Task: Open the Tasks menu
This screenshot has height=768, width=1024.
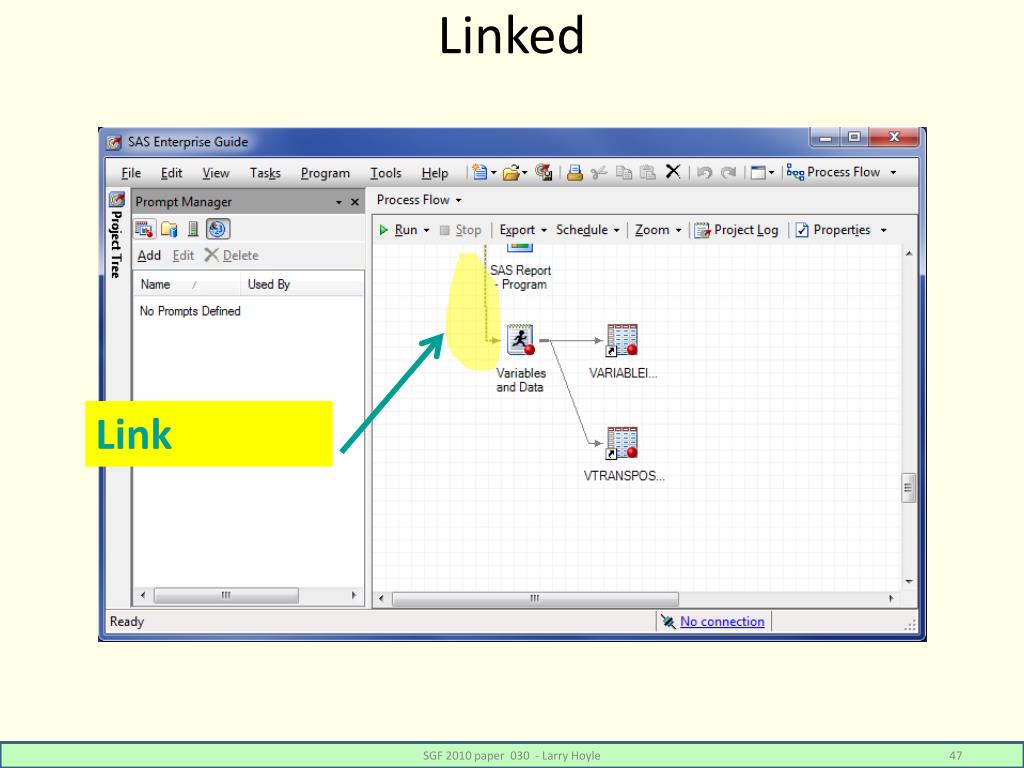Action: [x=265, y=173]
